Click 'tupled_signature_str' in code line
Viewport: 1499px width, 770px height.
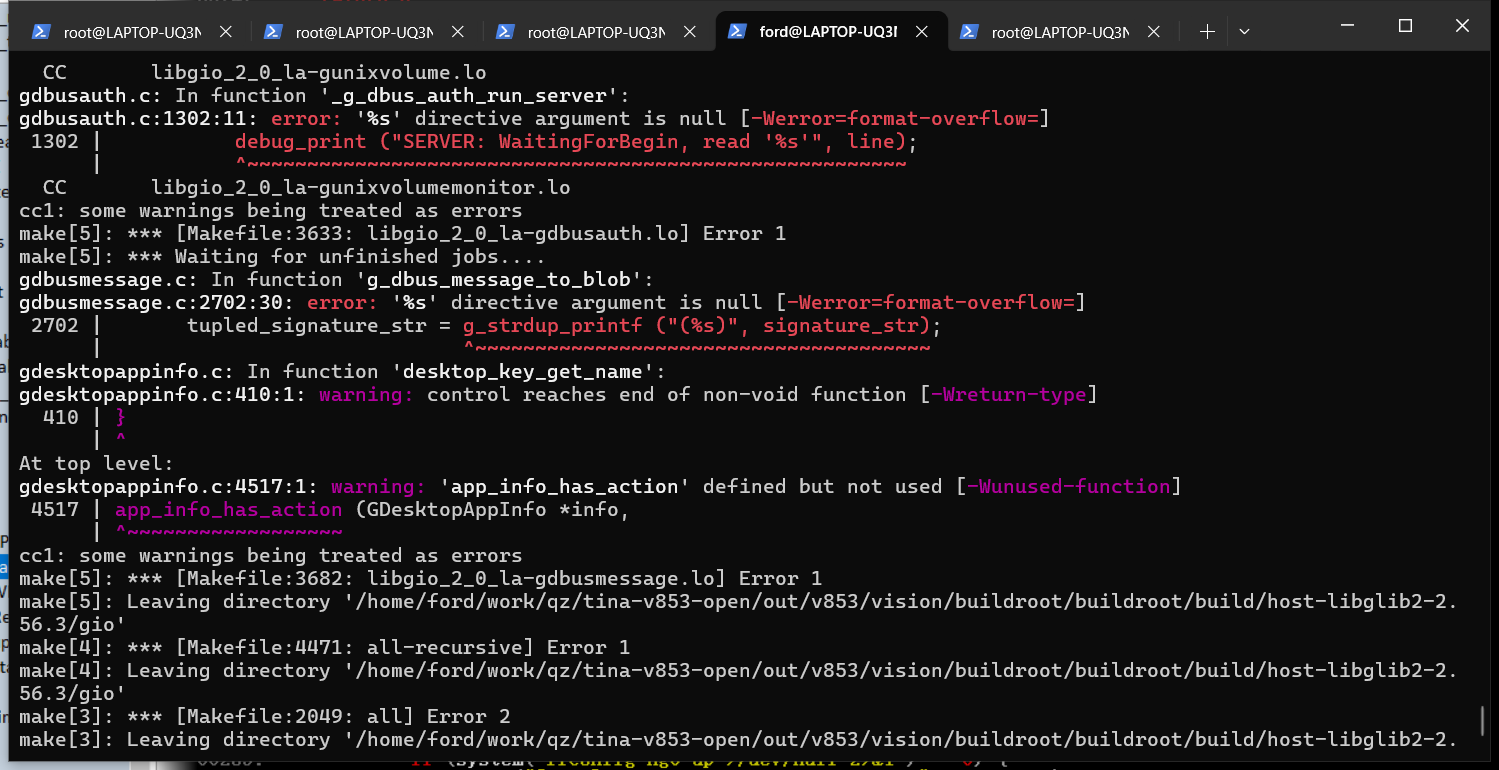pyautogui.click(x=306, y=325)
